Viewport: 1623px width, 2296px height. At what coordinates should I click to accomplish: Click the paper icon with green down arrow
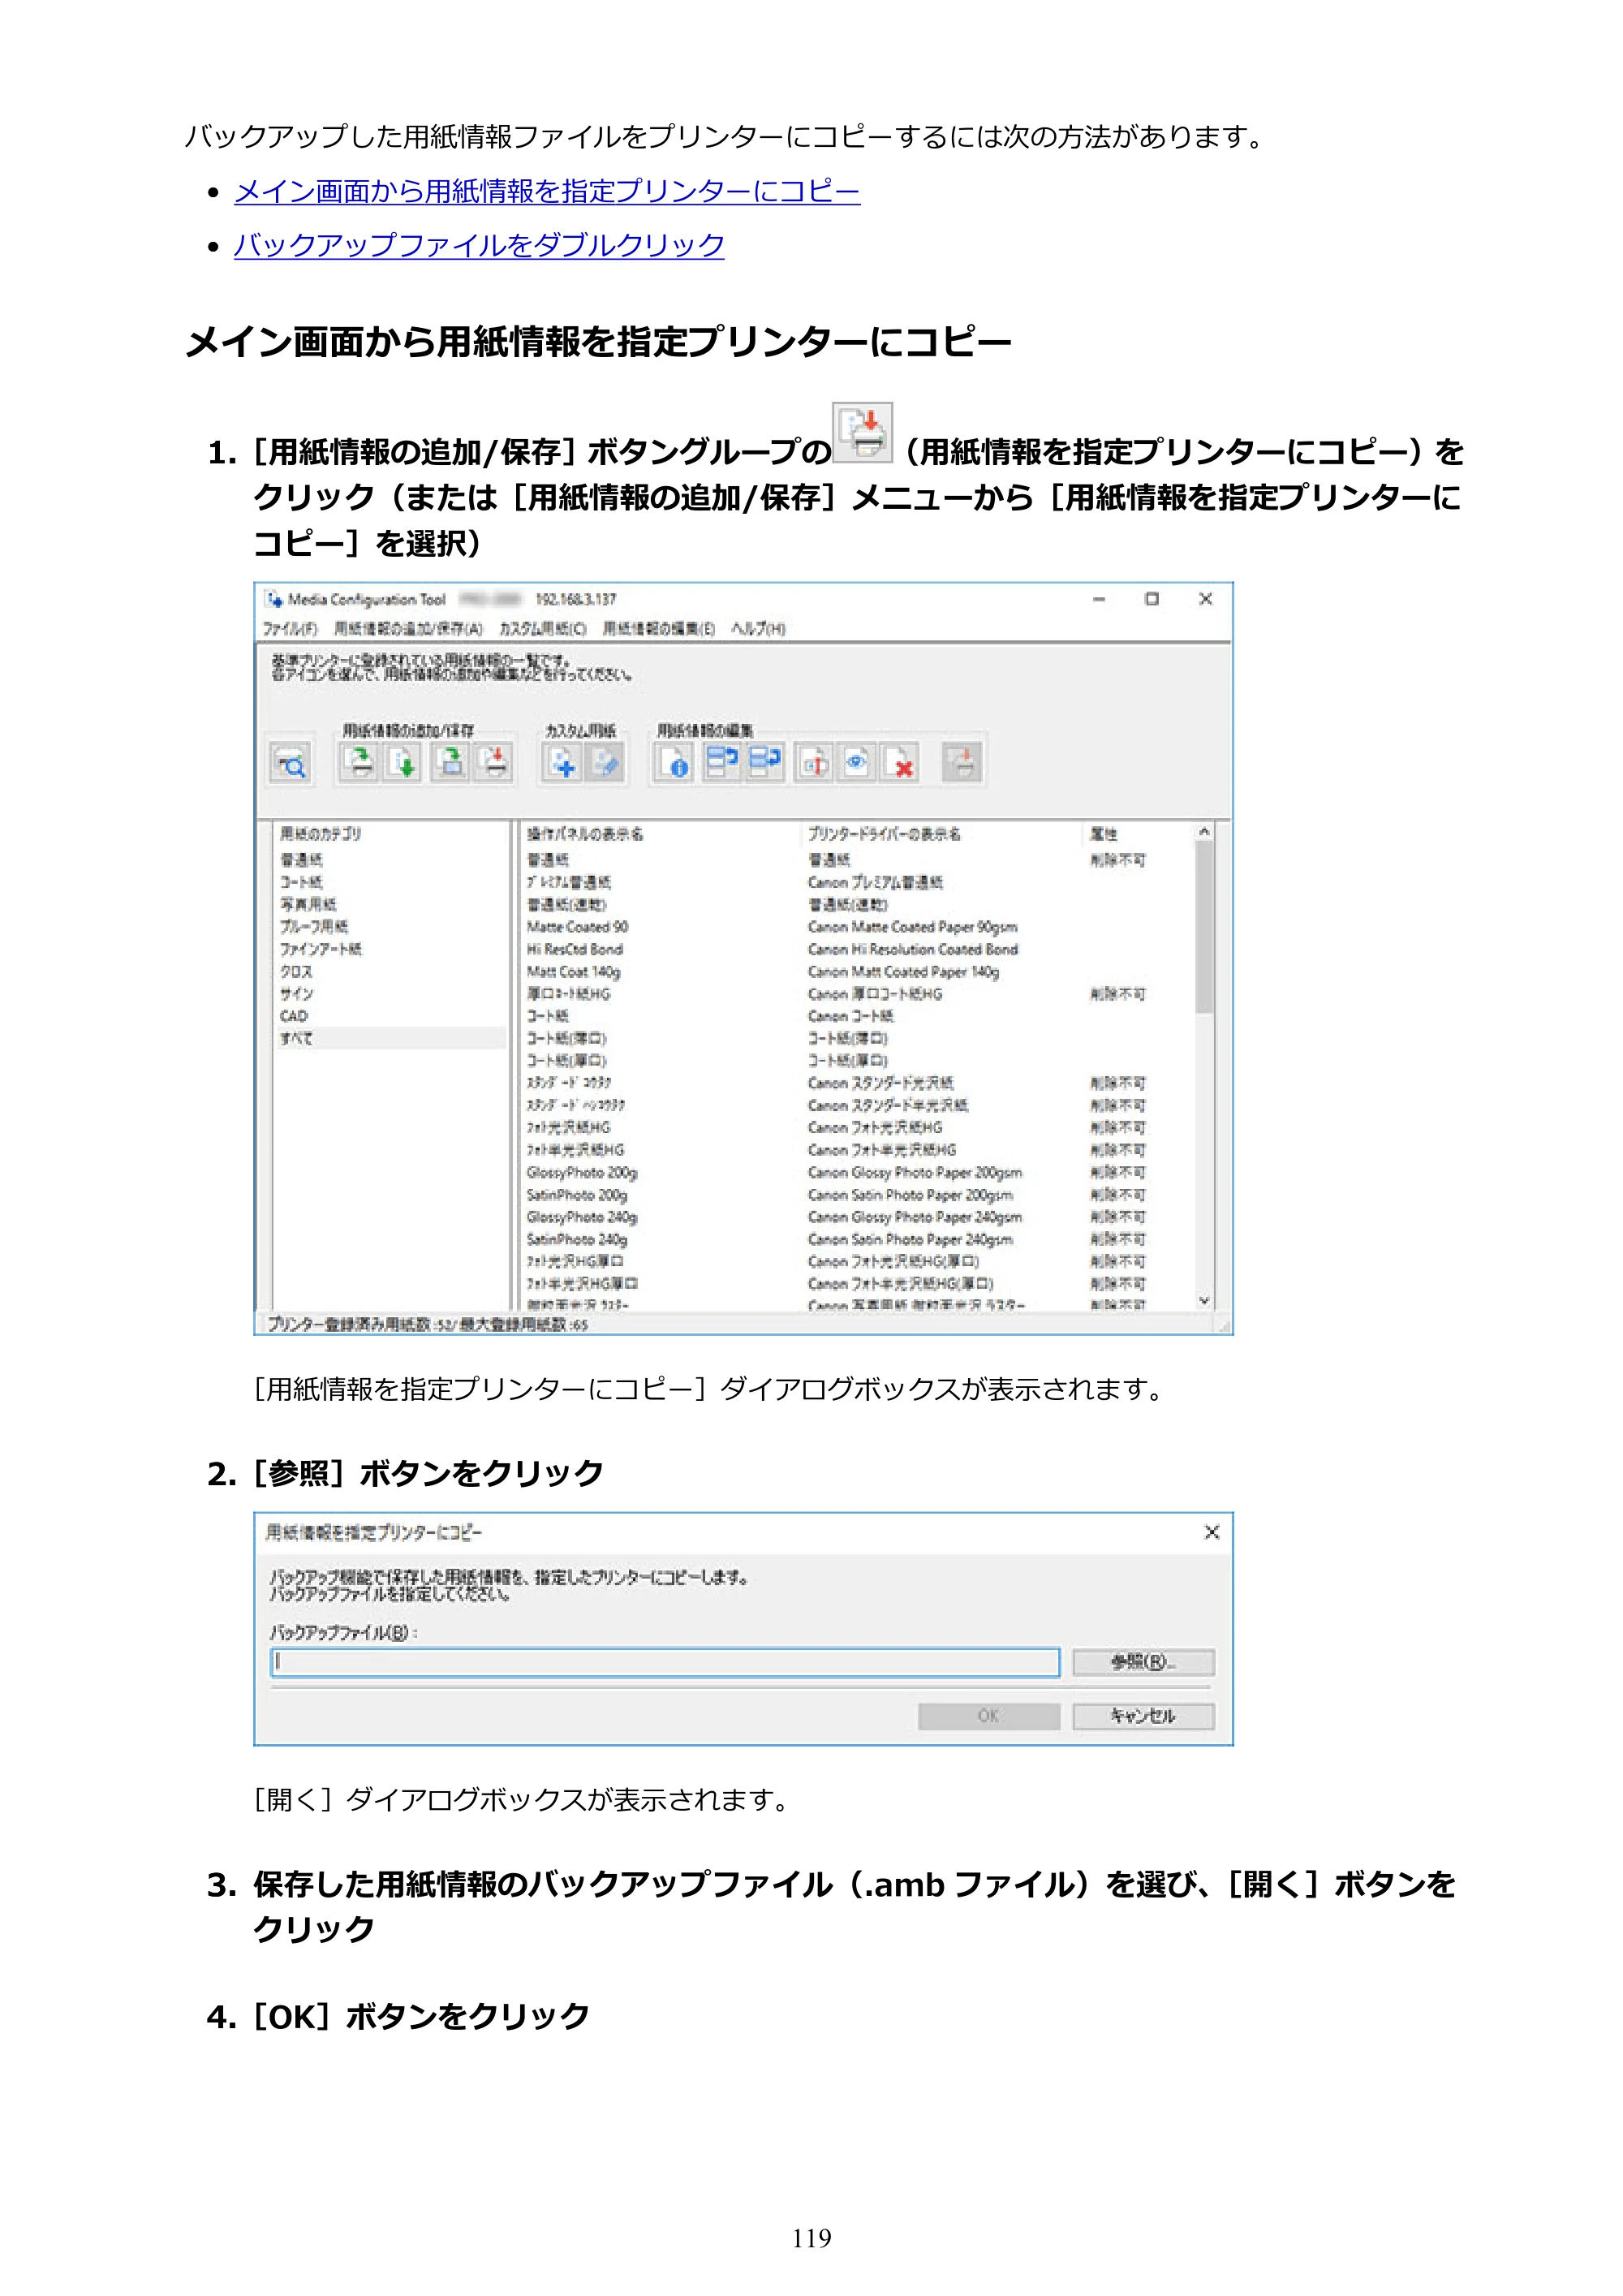(403, 763)
